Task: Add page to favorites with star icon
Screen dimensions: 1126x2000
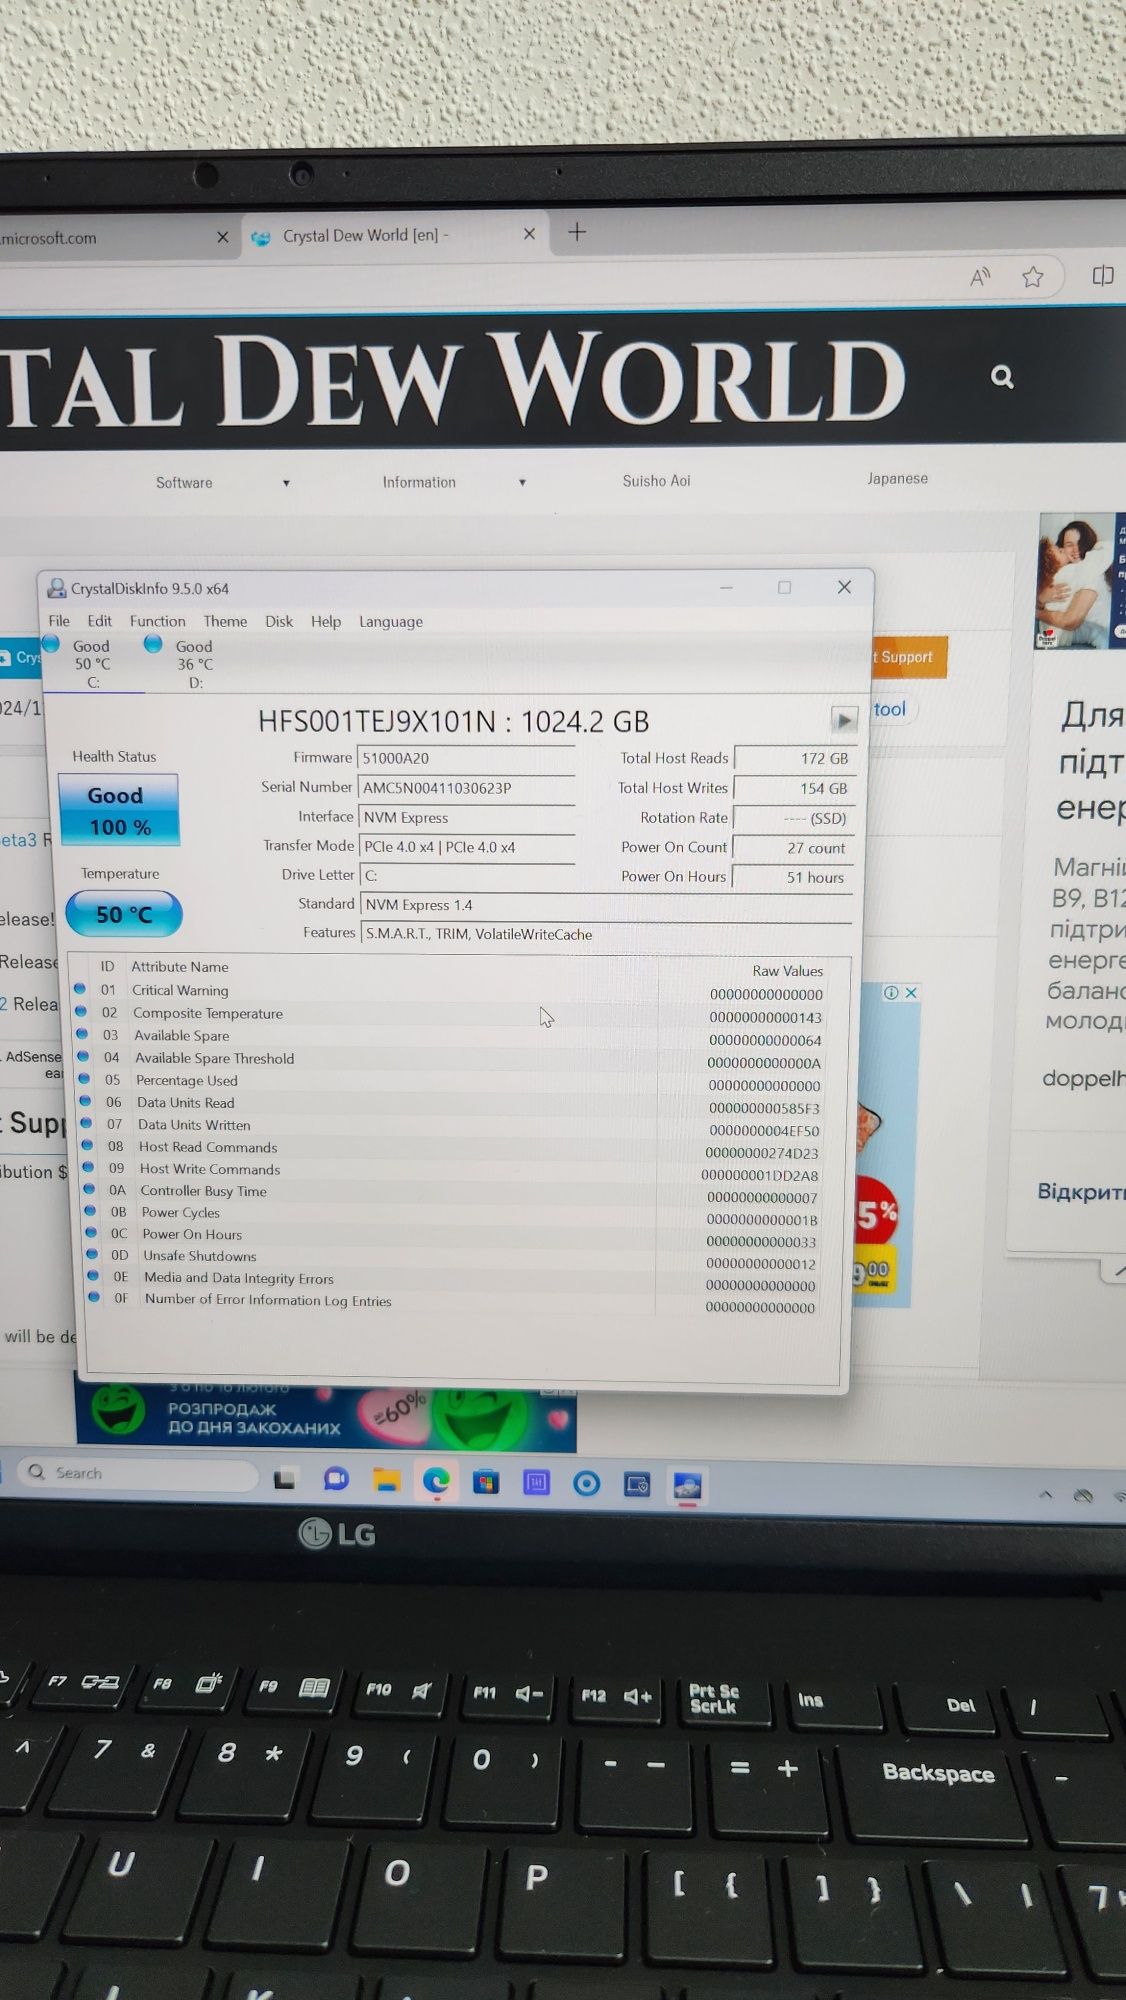Action: click(1033, 277)
